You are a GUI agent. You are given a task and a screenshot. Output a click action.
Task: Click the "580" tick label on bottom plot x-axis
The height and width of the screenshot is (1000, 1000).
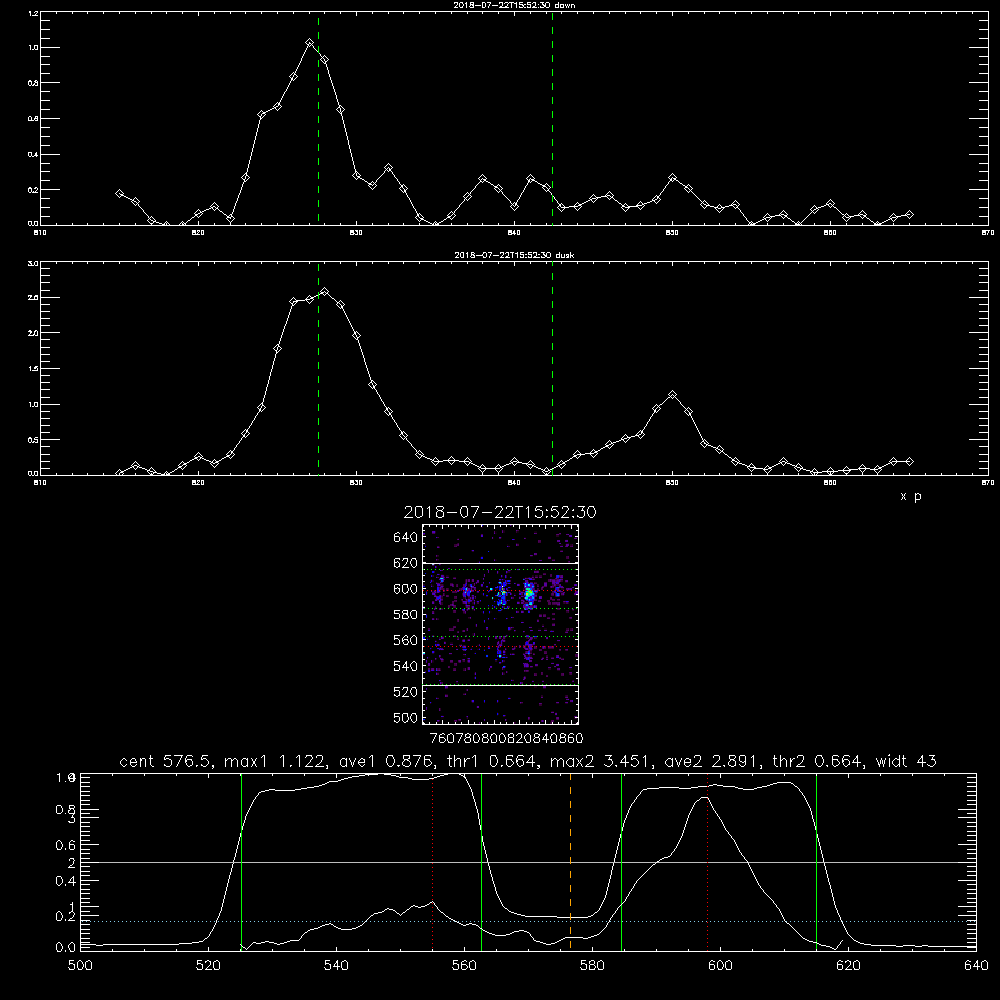592,966
